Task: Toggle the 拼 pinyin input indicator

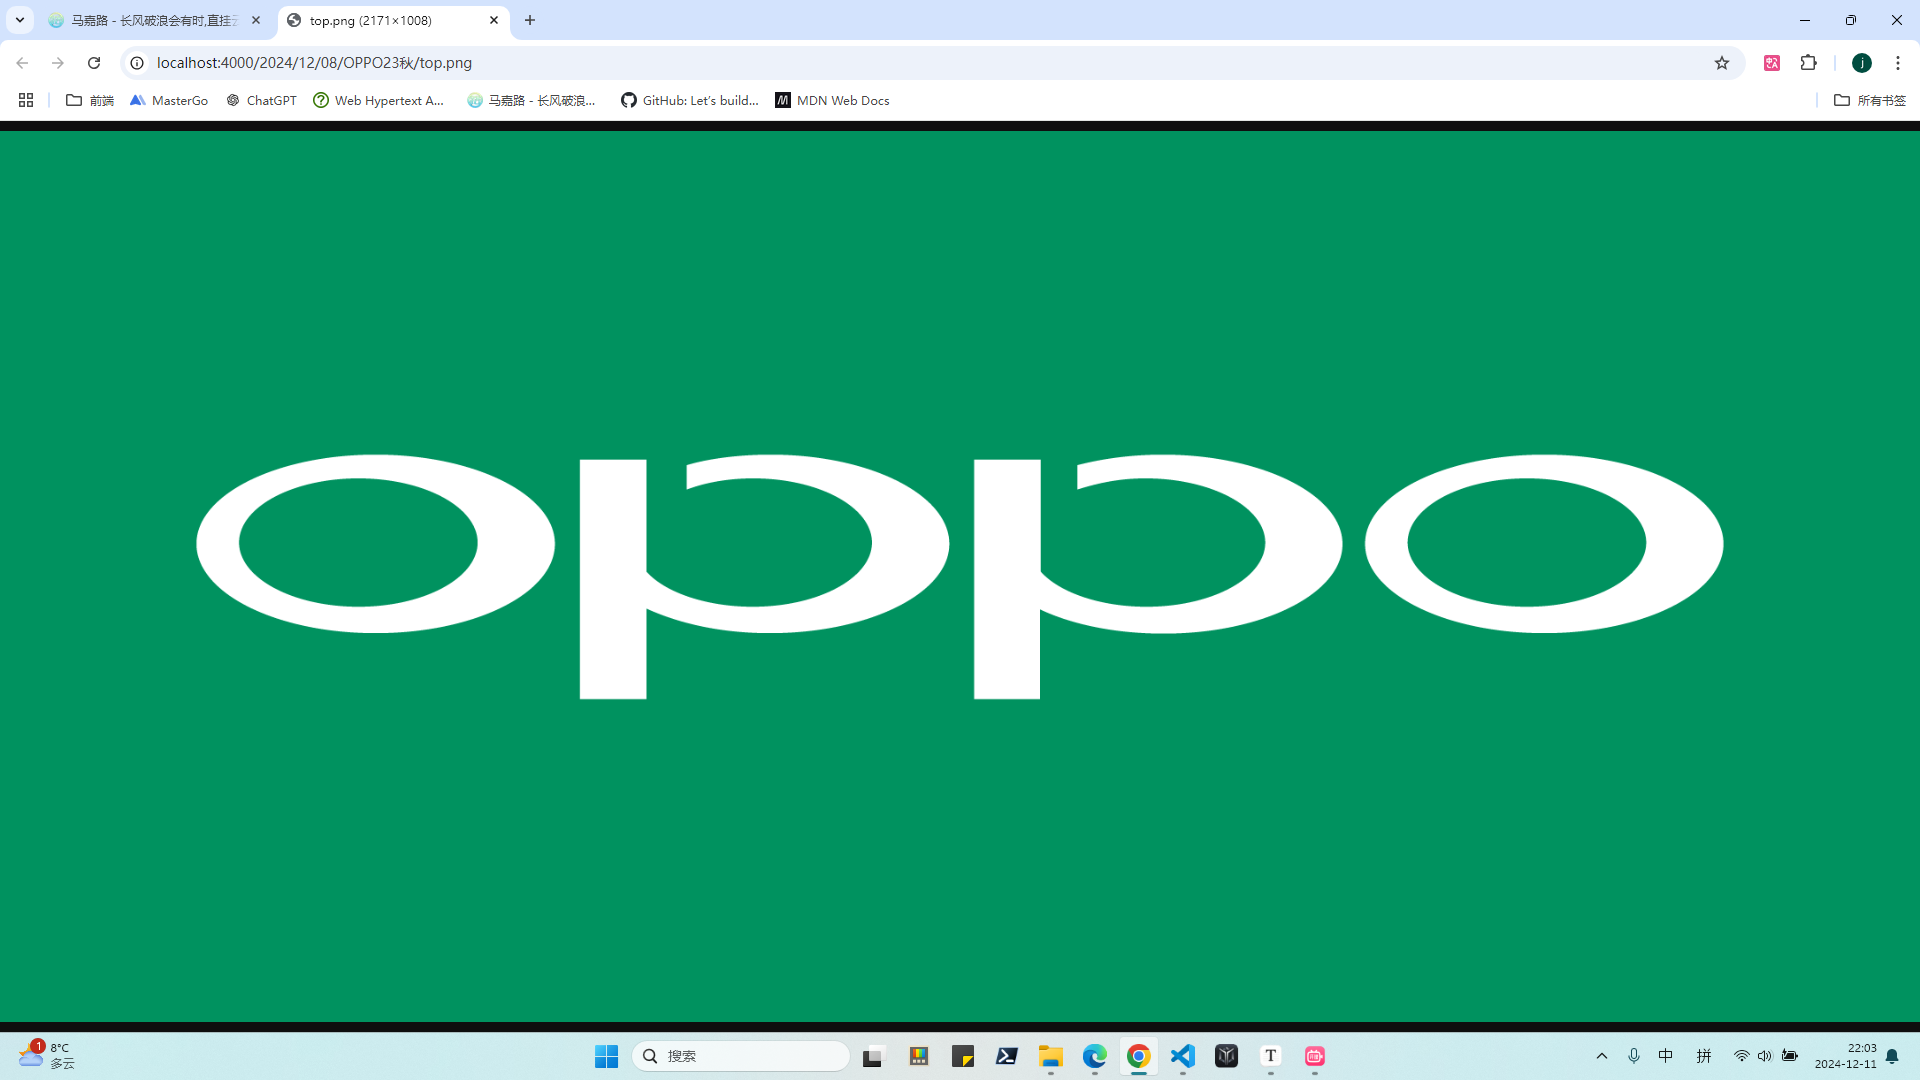Action: (1704, 1056)
